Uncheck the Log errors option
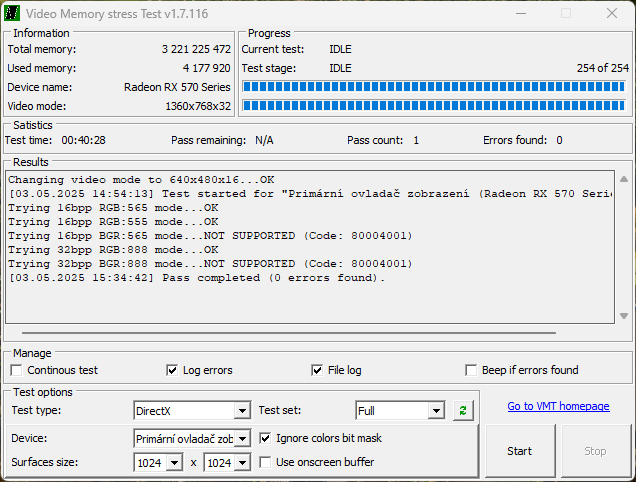Viewport: 636px width, 482px height. tap(172, 370)
